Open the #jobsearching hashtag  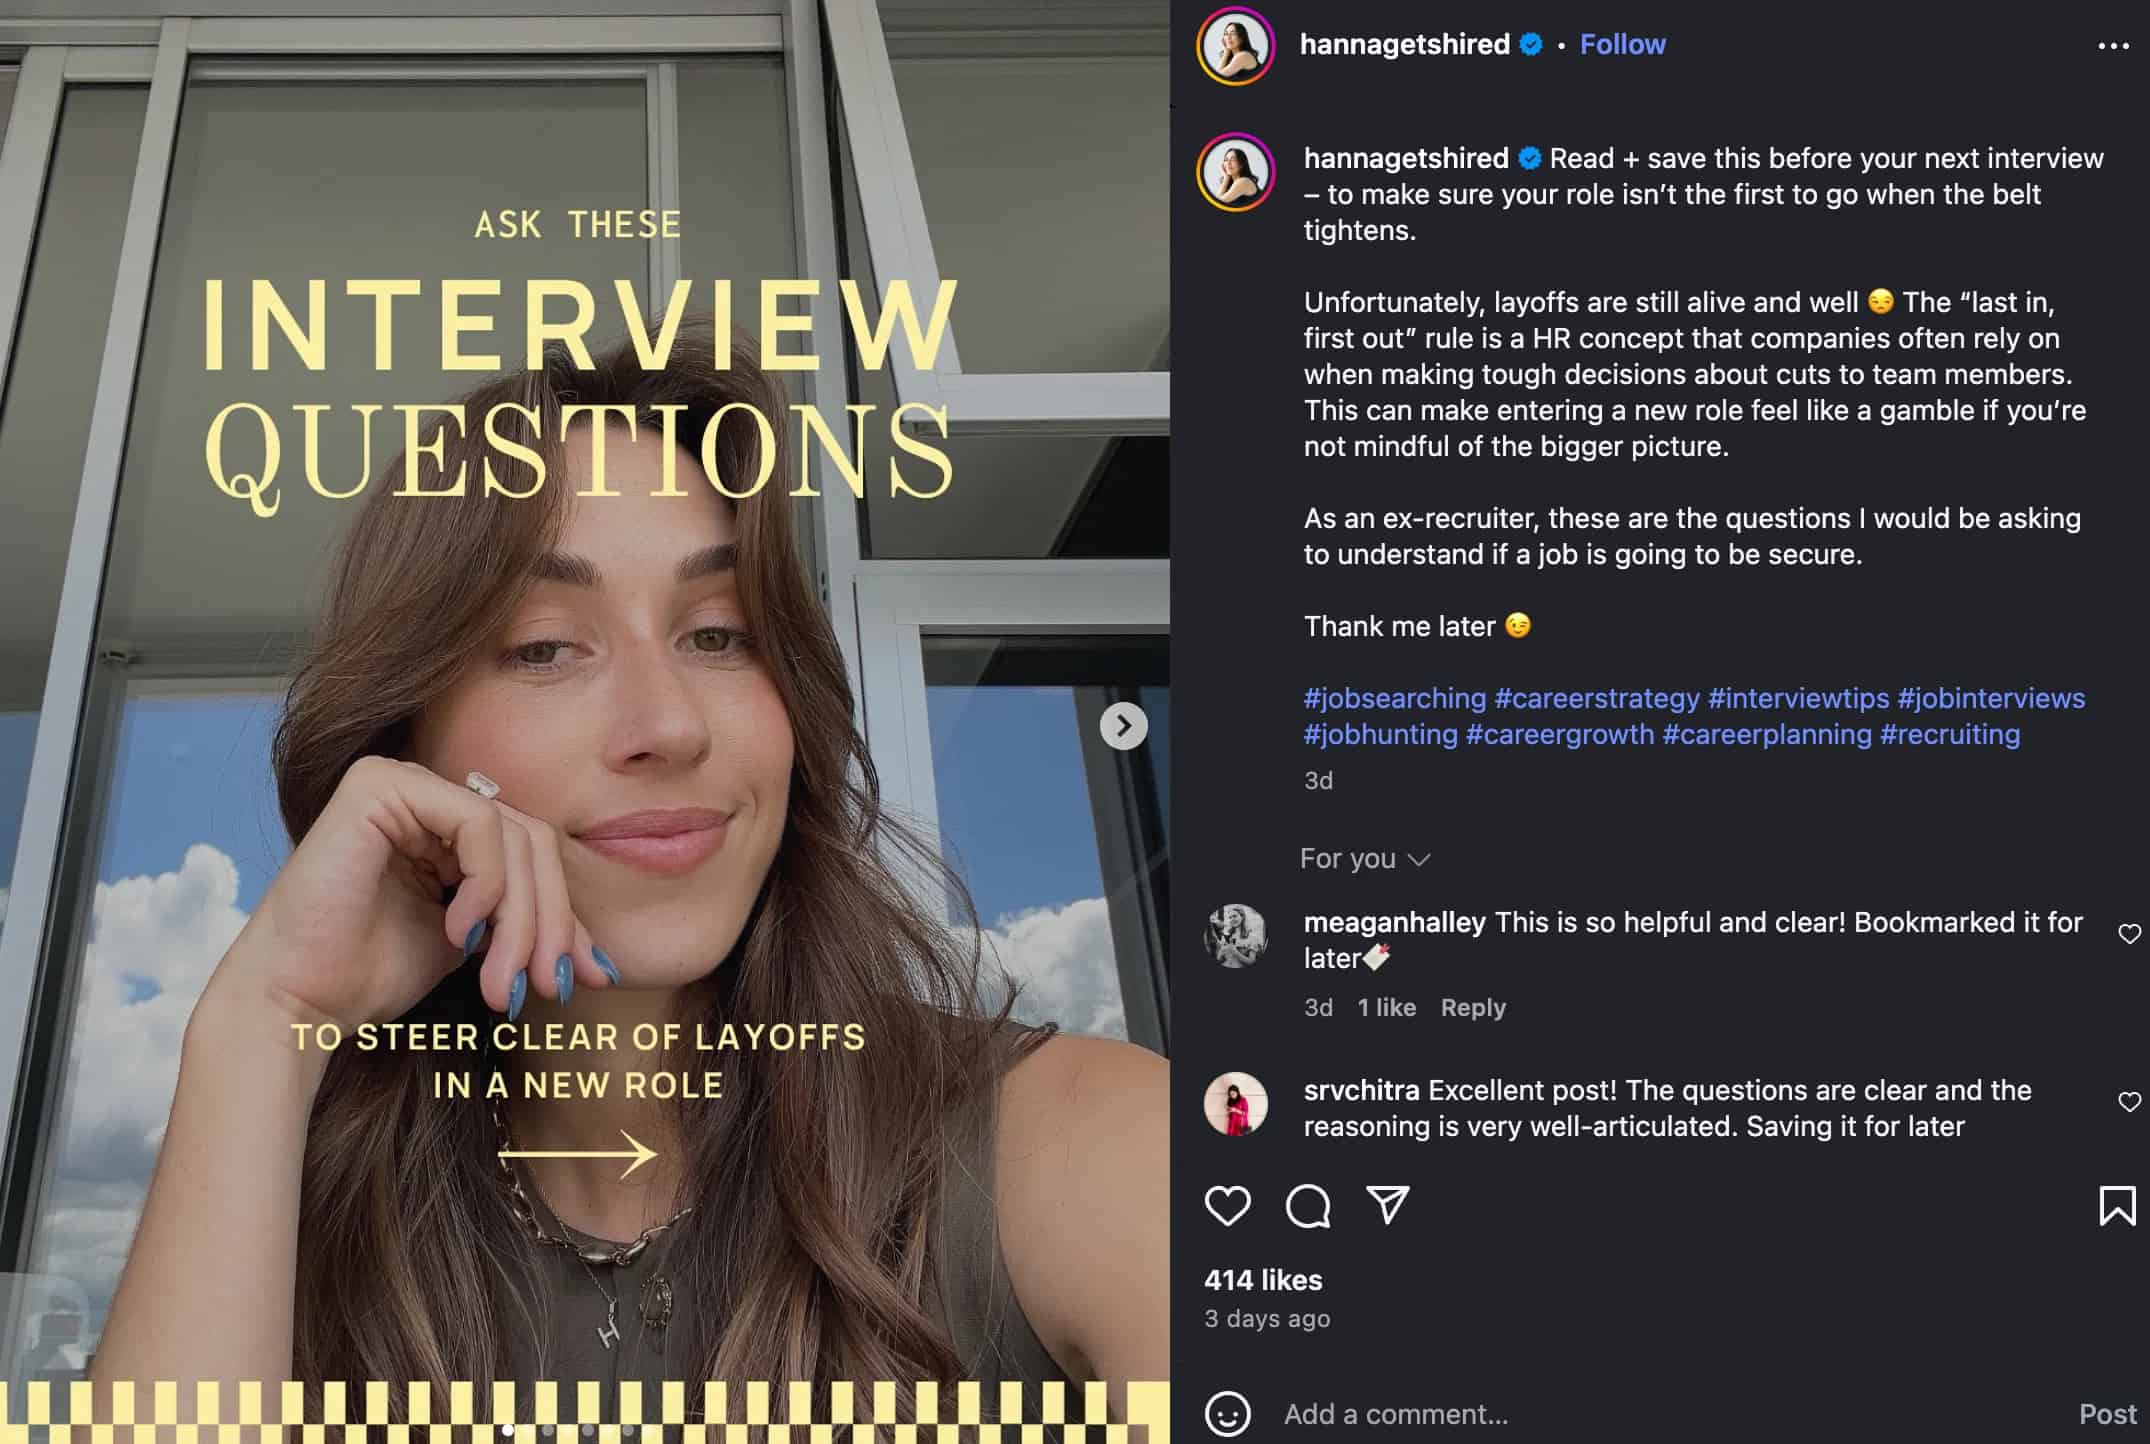(1394, 698)
